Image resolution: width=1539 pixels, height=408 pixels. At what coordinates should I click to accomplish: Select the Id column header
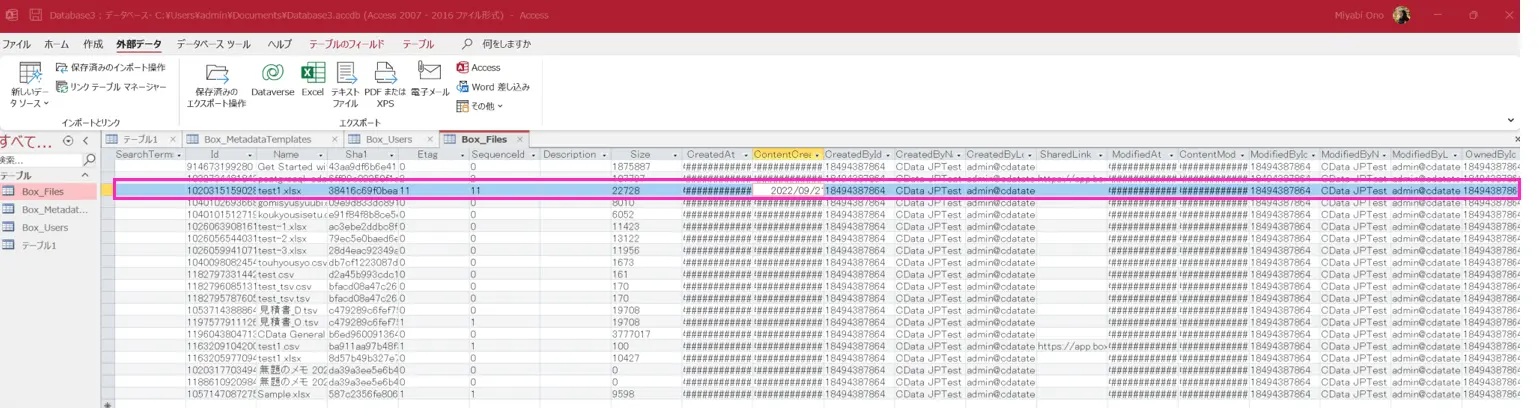pos(221,155)
